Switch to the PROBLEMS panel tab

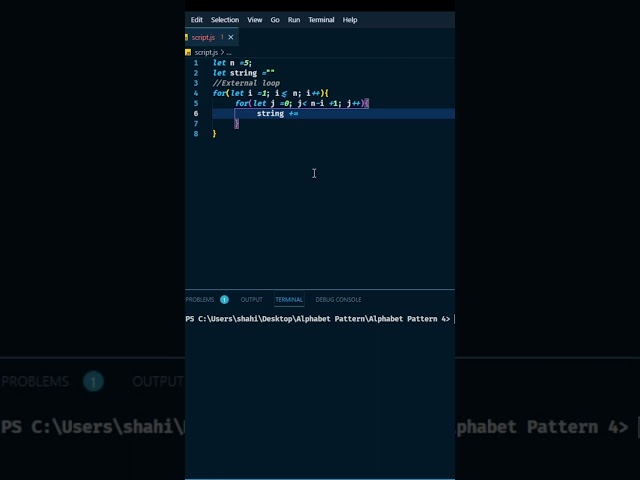pos(200,300)
